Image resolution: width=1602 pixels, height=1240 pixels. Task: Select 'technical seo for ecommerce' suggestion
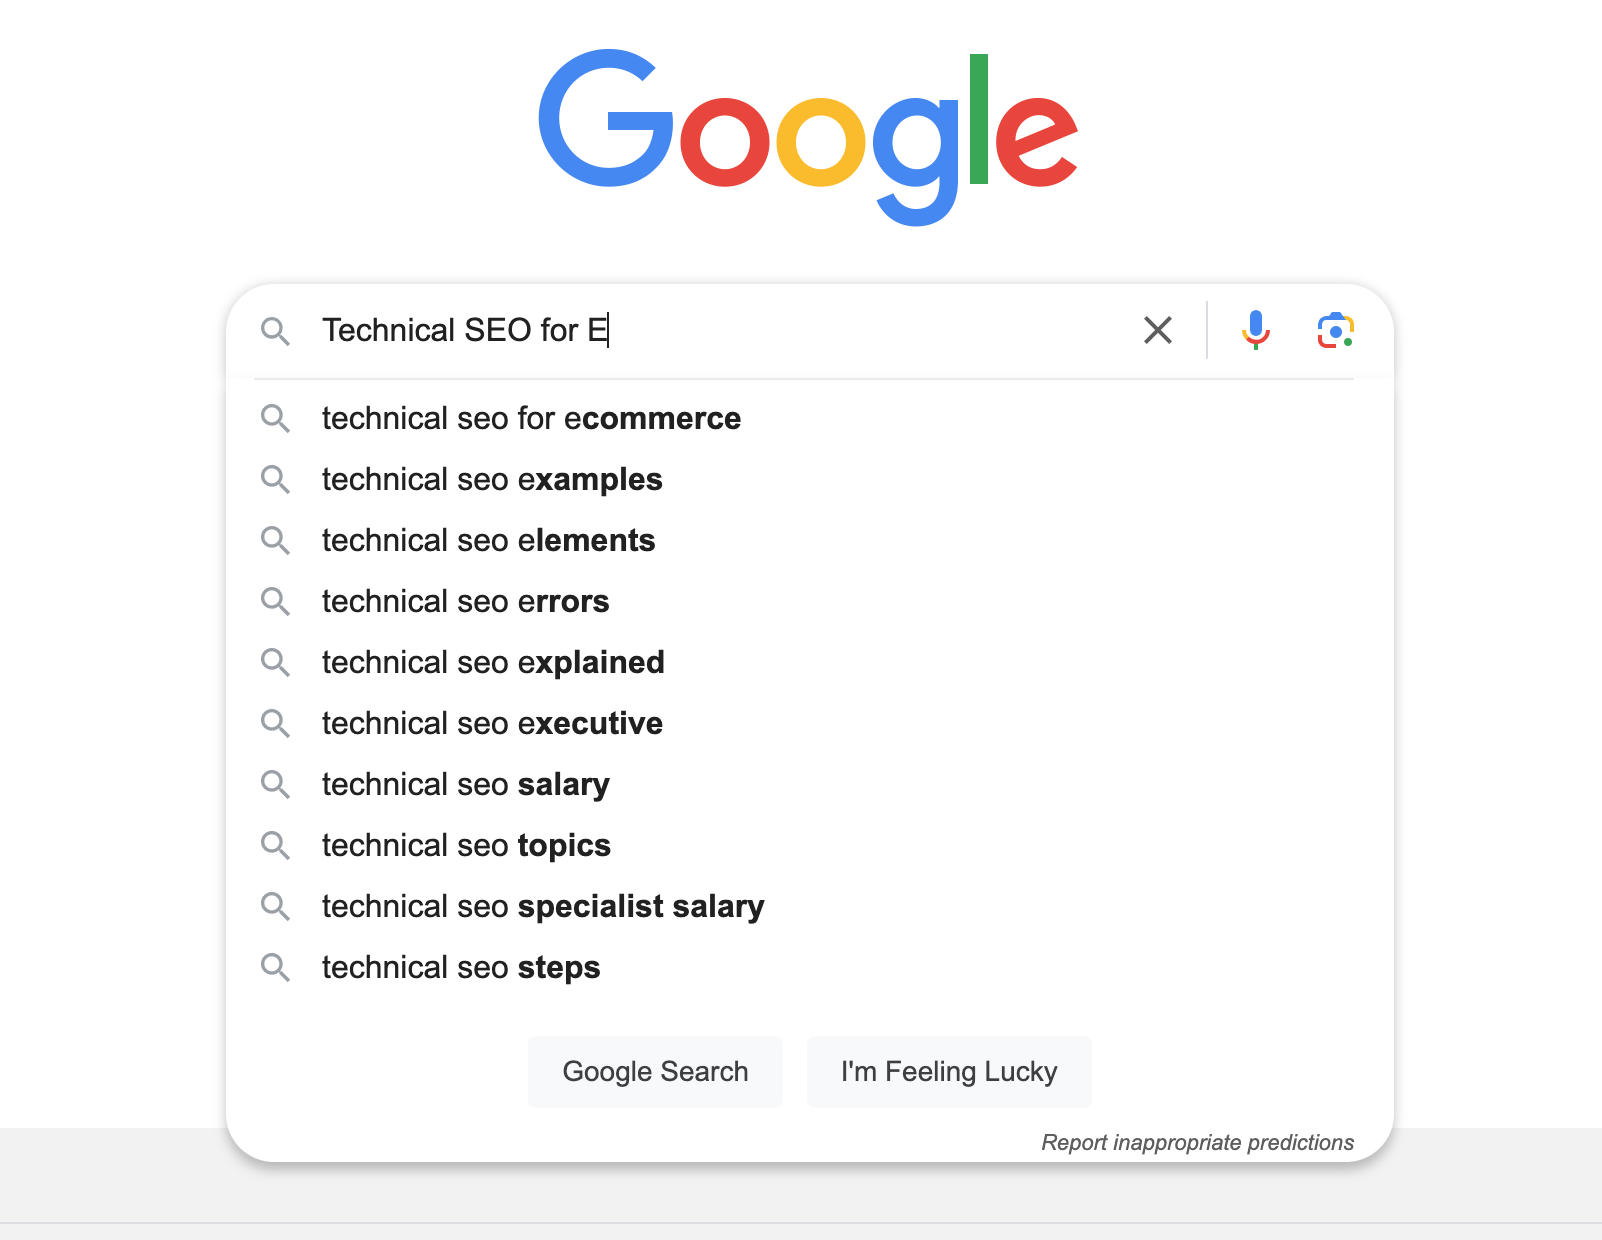[531, 418]
